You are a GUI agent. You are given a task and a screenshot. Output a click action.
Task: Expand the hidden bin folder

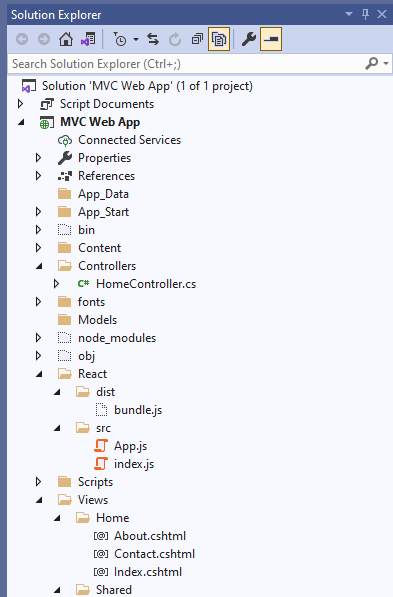[x=38, y=230]
